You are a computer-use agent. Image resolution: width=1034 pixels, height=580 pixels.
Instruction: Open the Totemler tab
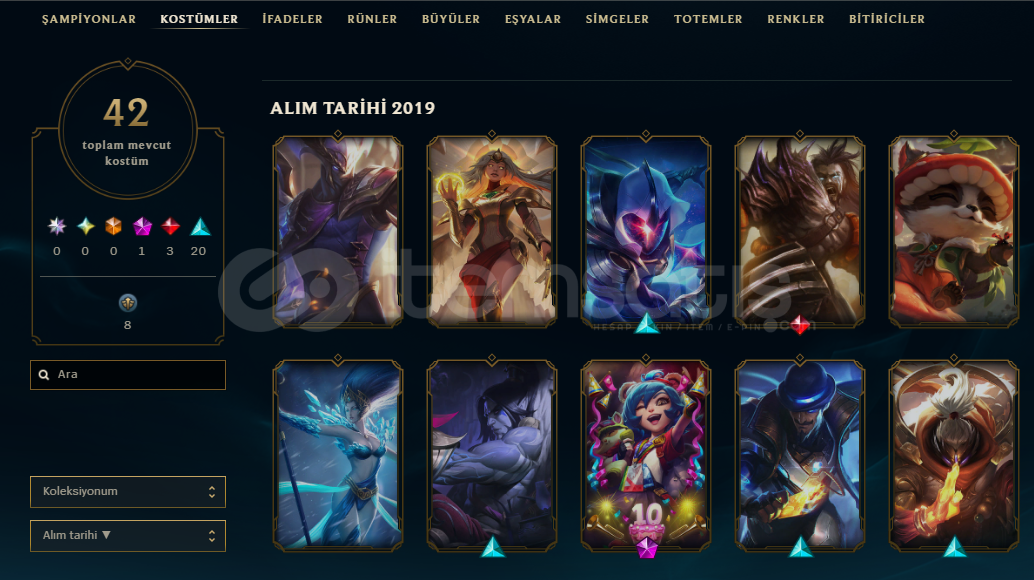click(x=708, y=19)
